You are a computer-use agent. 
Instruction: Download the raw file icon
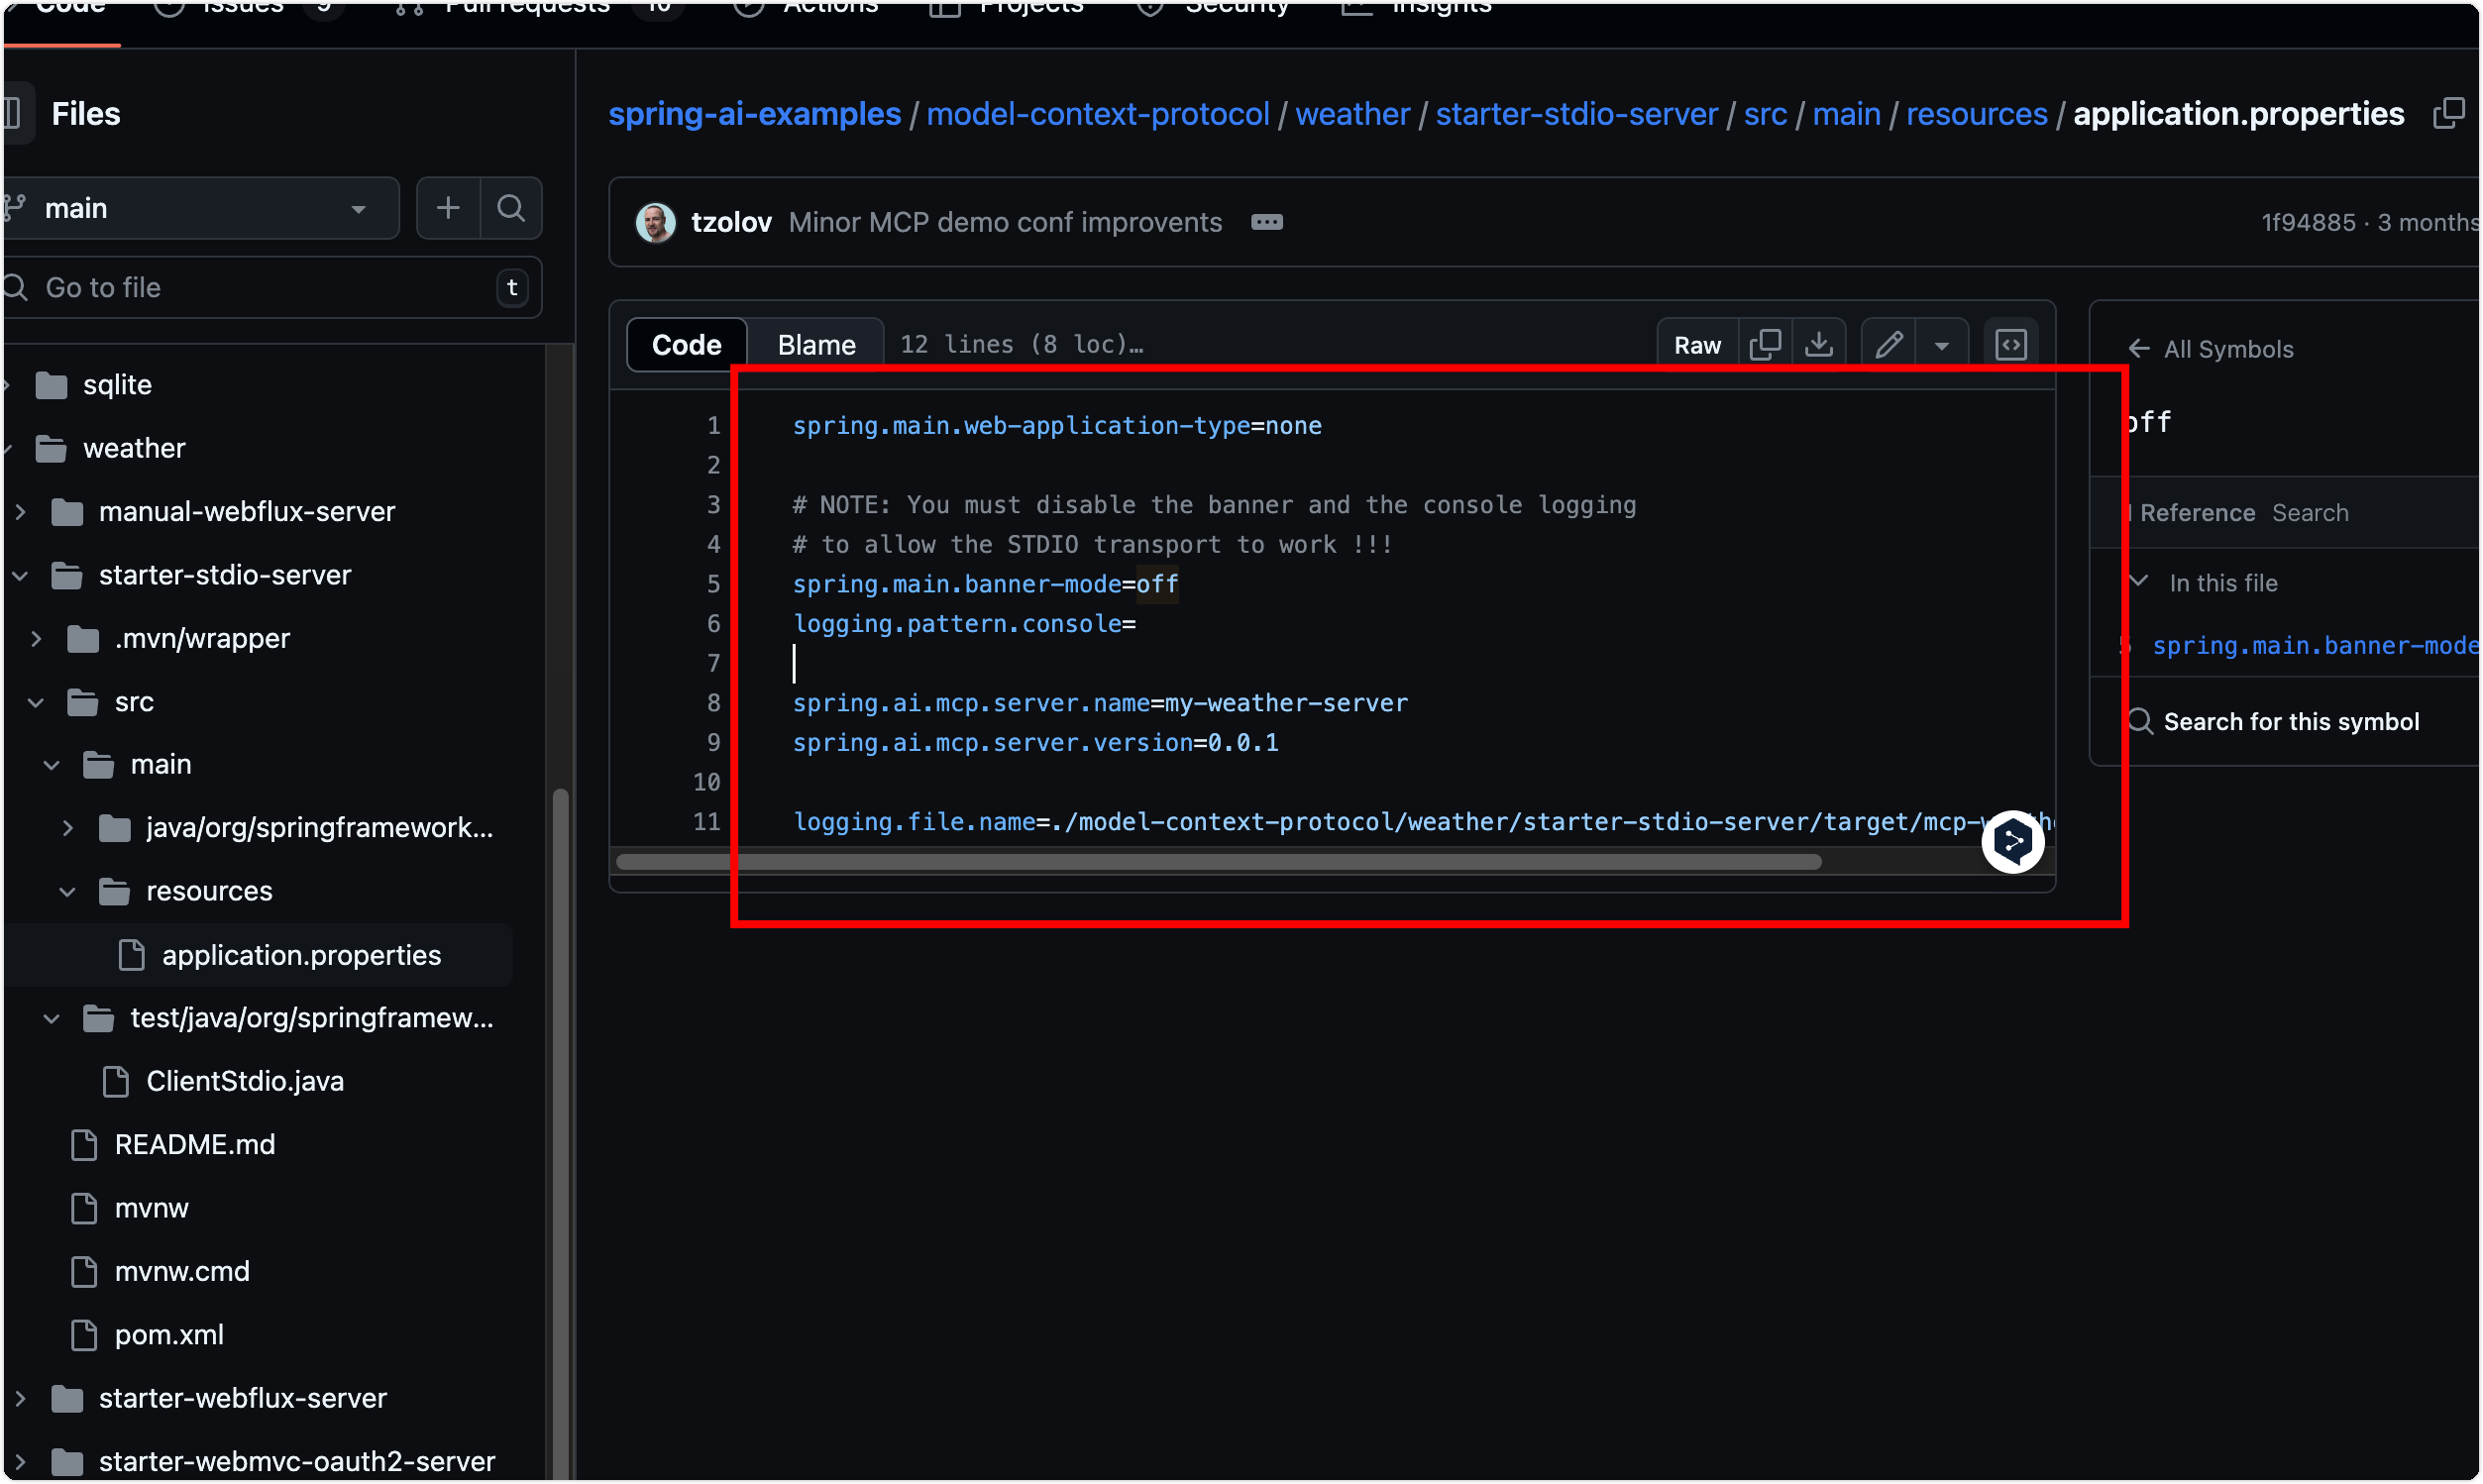(1819, 345)
